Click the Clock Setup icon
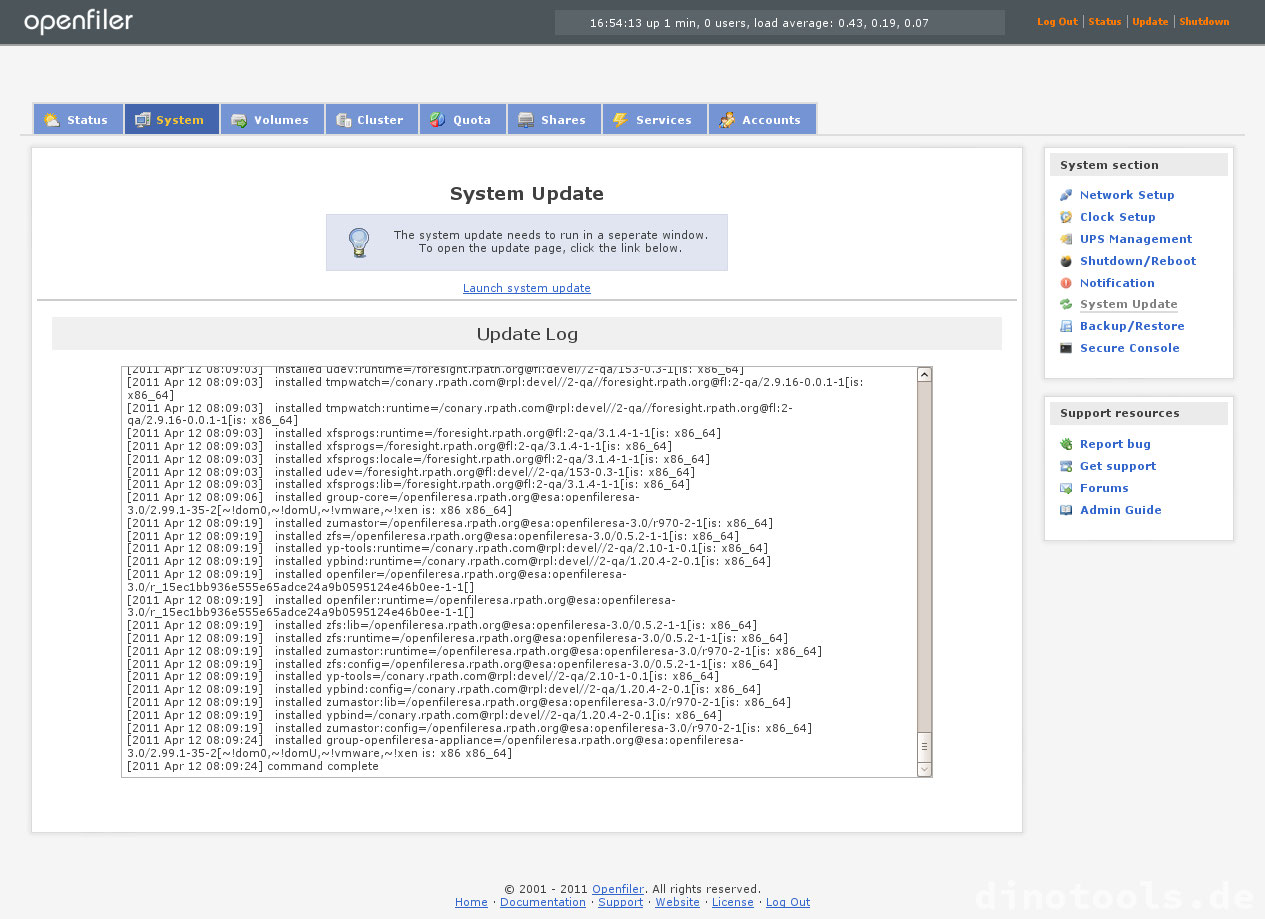1265x919 pixels. [x=1066, y=217]
